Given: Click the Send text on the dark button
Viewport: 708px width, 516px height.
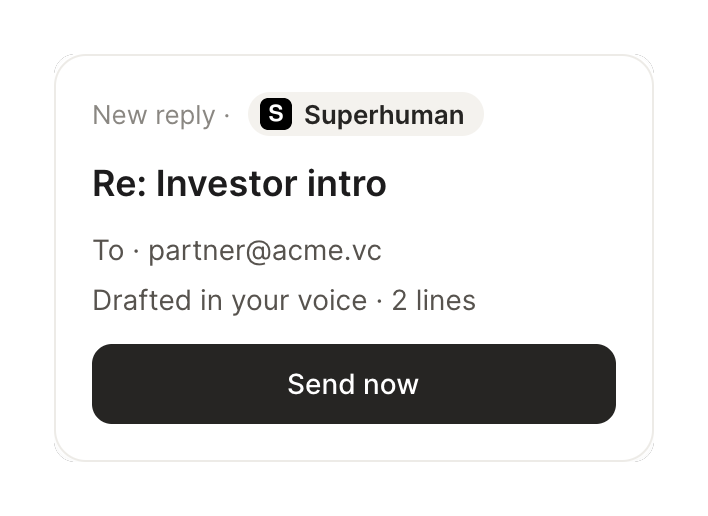Looking at the screenshot, I should pyautogui.click(x=321, y=384).
